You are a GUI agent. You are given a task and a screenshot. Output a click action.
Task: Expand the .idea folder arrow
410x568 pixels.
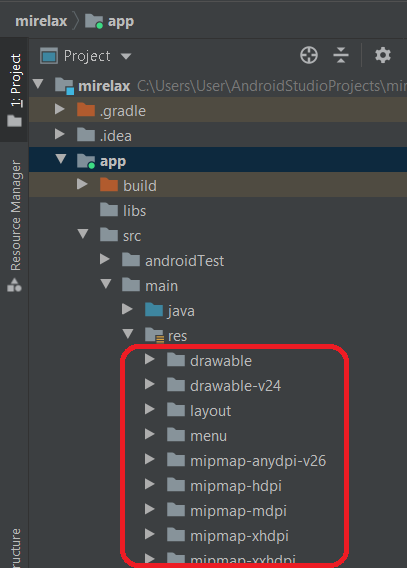pyautogui.click(x=60, y=134)
